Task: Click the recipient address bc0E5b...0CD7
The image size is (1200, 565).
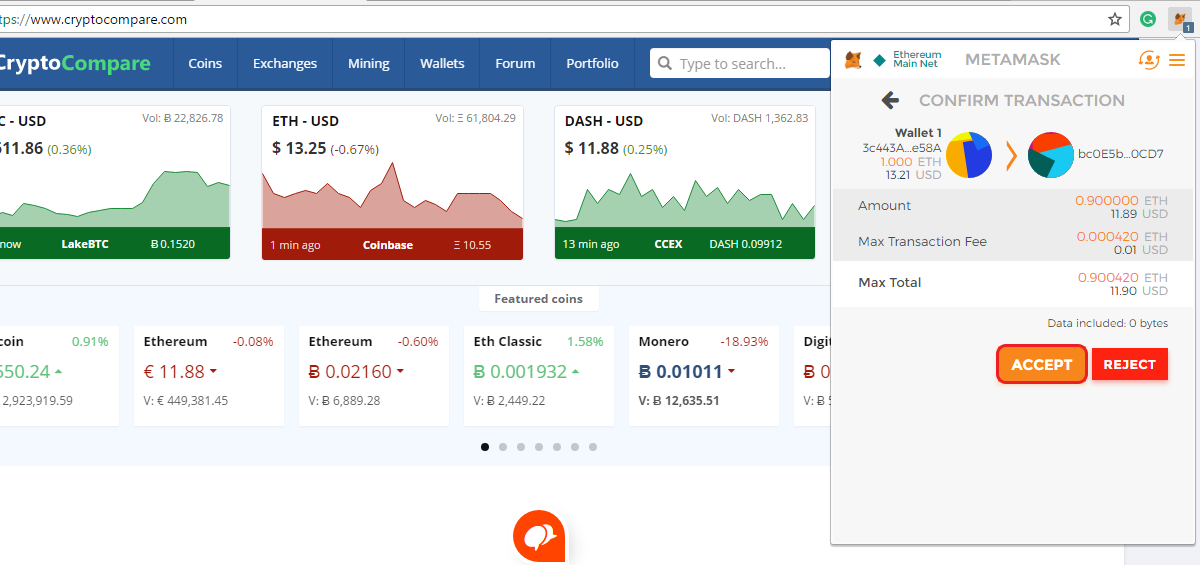Action: (1120, 154)
